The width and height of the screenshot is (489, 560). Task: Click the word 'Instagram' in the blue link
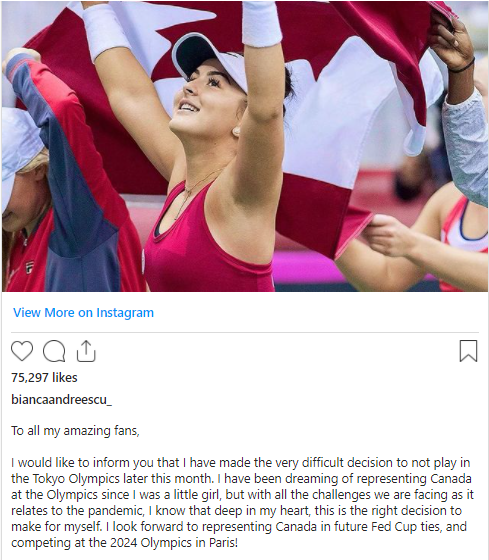click(x=125, y=312)
